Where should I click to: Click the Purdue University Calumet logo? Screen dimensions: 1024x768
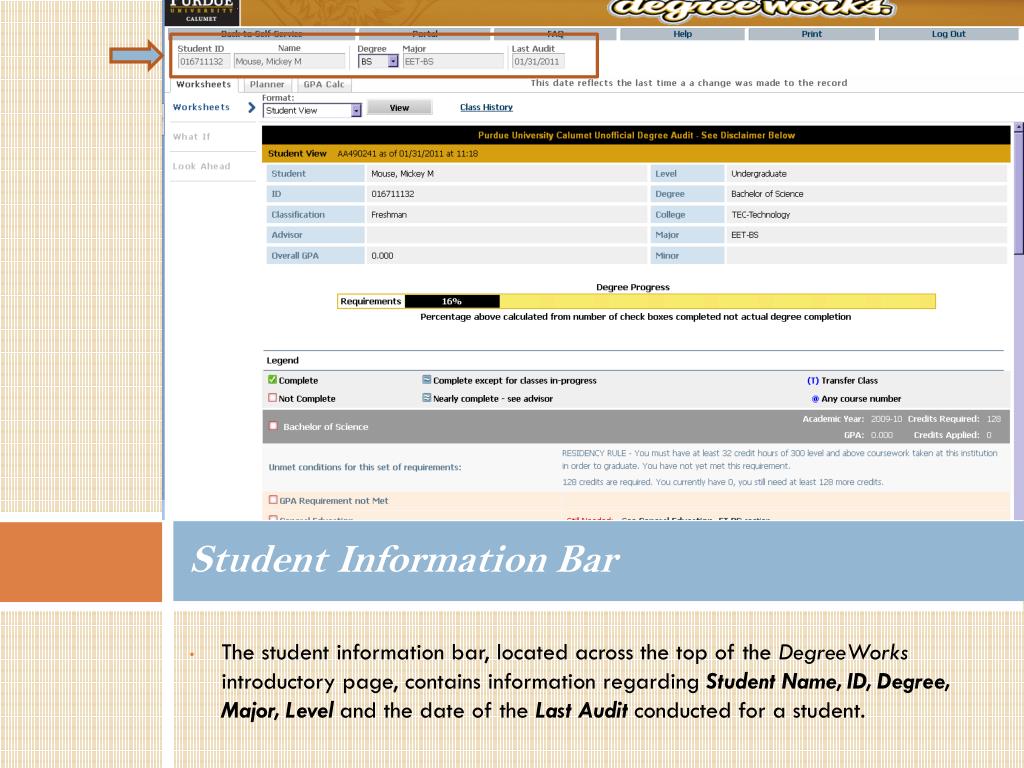(x=202, y=12)
